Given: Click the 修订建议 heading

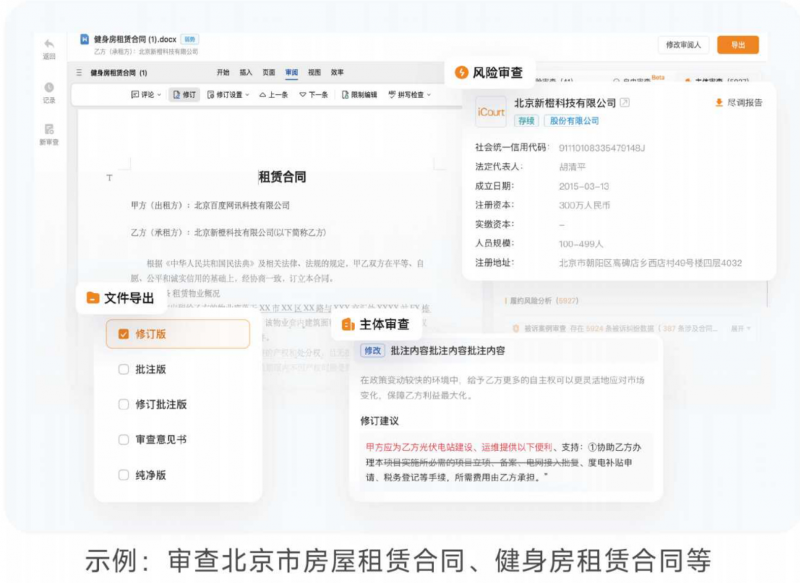Looking at the screenshot, I should point(379,421).
